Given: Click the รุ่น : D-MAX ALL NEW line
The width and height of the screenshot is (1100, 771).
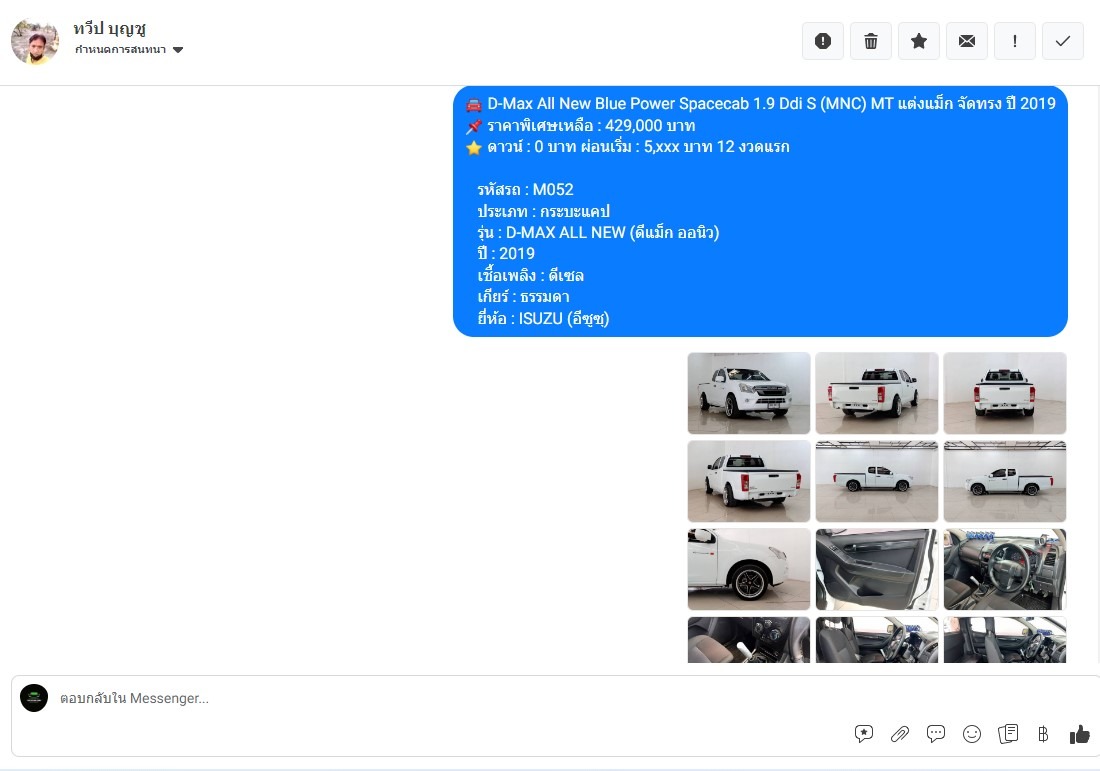Looking at the screenshot, I should click(x=598, y=232).
